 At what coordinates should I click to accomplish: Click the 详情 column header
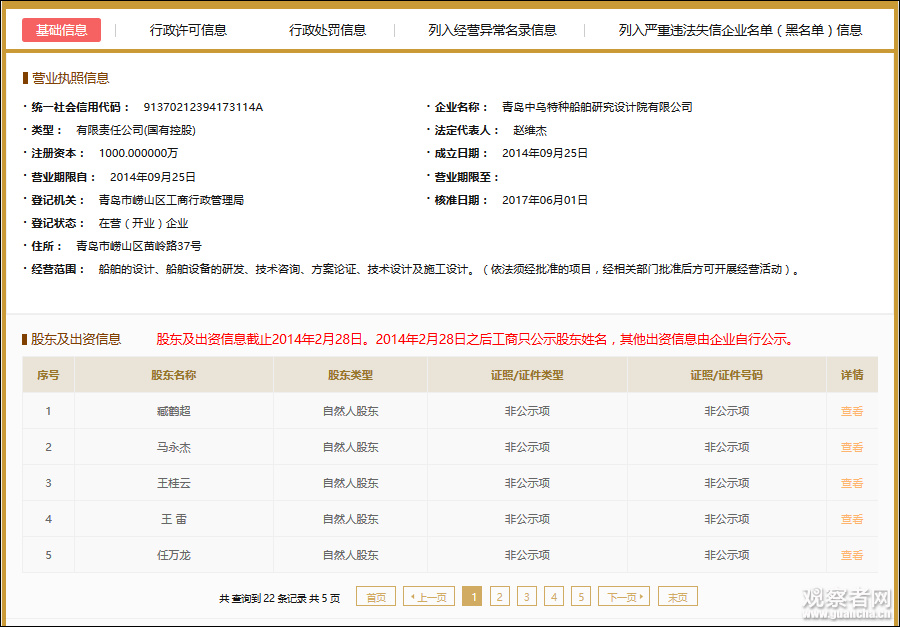[x=852, y=375]
